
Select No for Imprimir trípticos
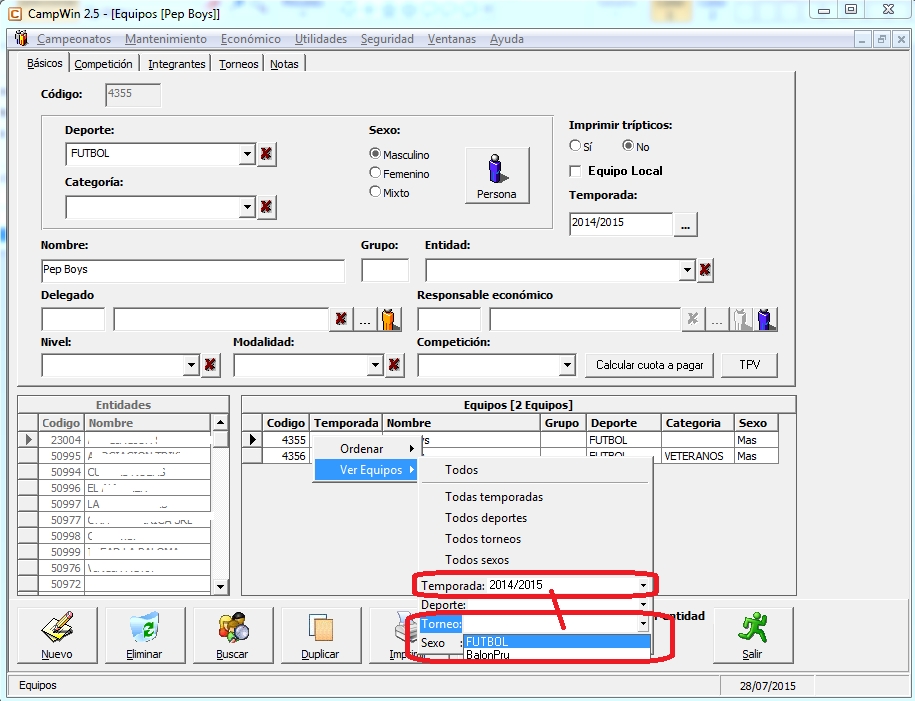tap(628, 145)
